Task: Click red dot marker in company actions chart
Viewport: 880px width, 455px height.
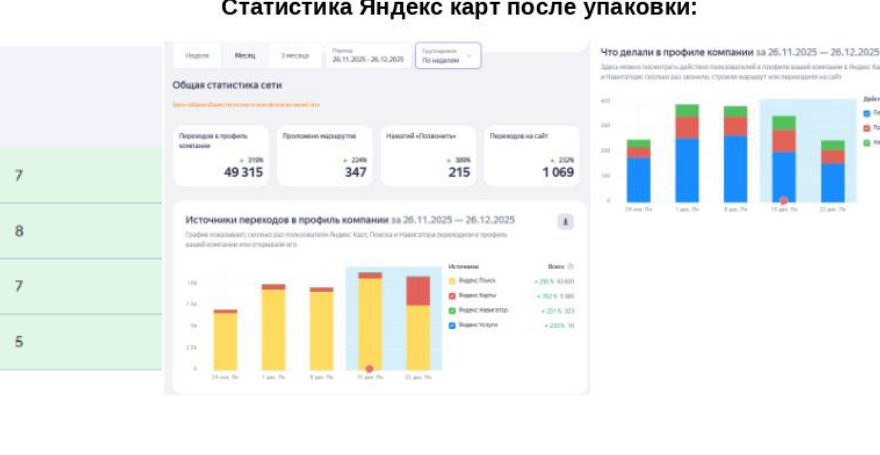Action: tap(783, 201)
